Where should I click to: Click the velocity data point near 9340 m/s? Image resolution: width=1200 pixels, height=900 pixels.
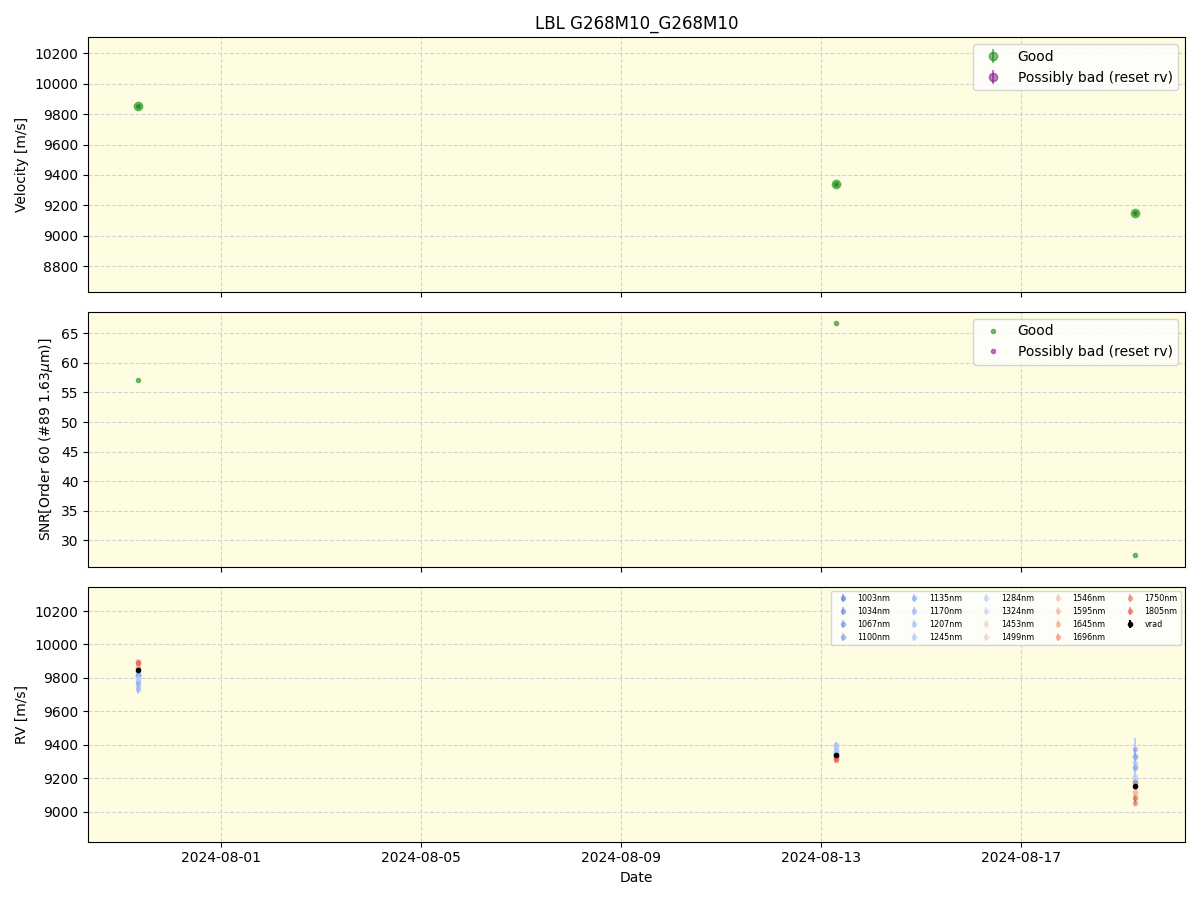(x=836, y=184)
